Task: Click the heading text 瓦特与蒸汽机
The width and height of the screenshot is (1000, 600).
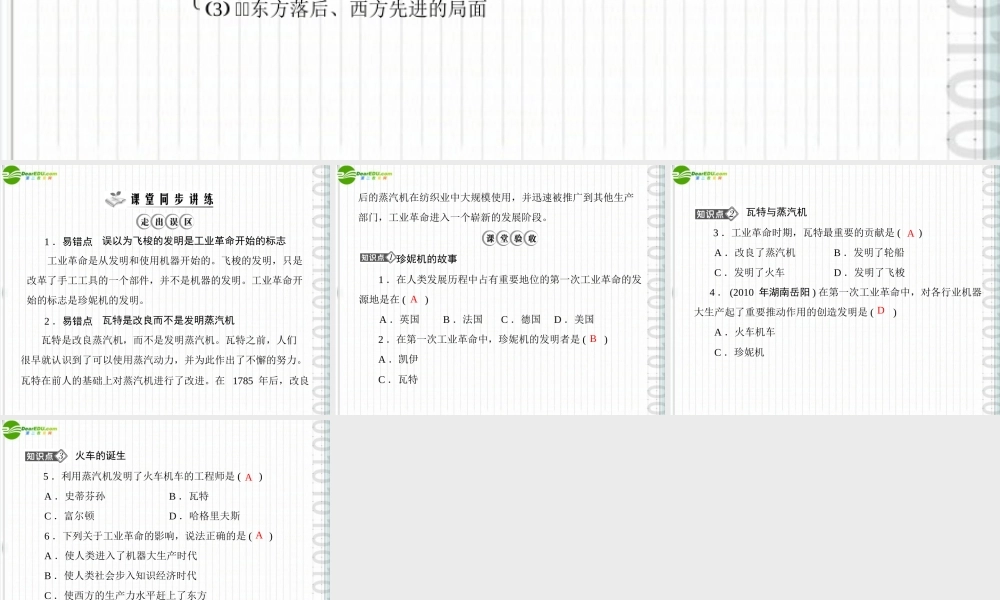Action: [776, 212]
